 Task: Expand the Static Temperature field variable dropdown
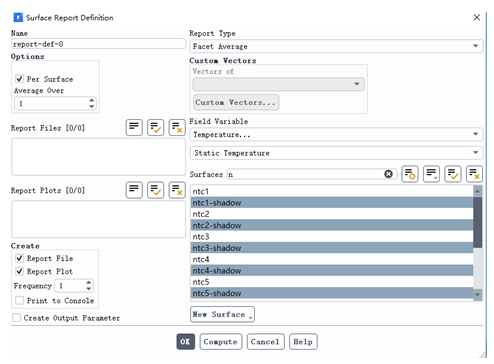pos(336,153)
